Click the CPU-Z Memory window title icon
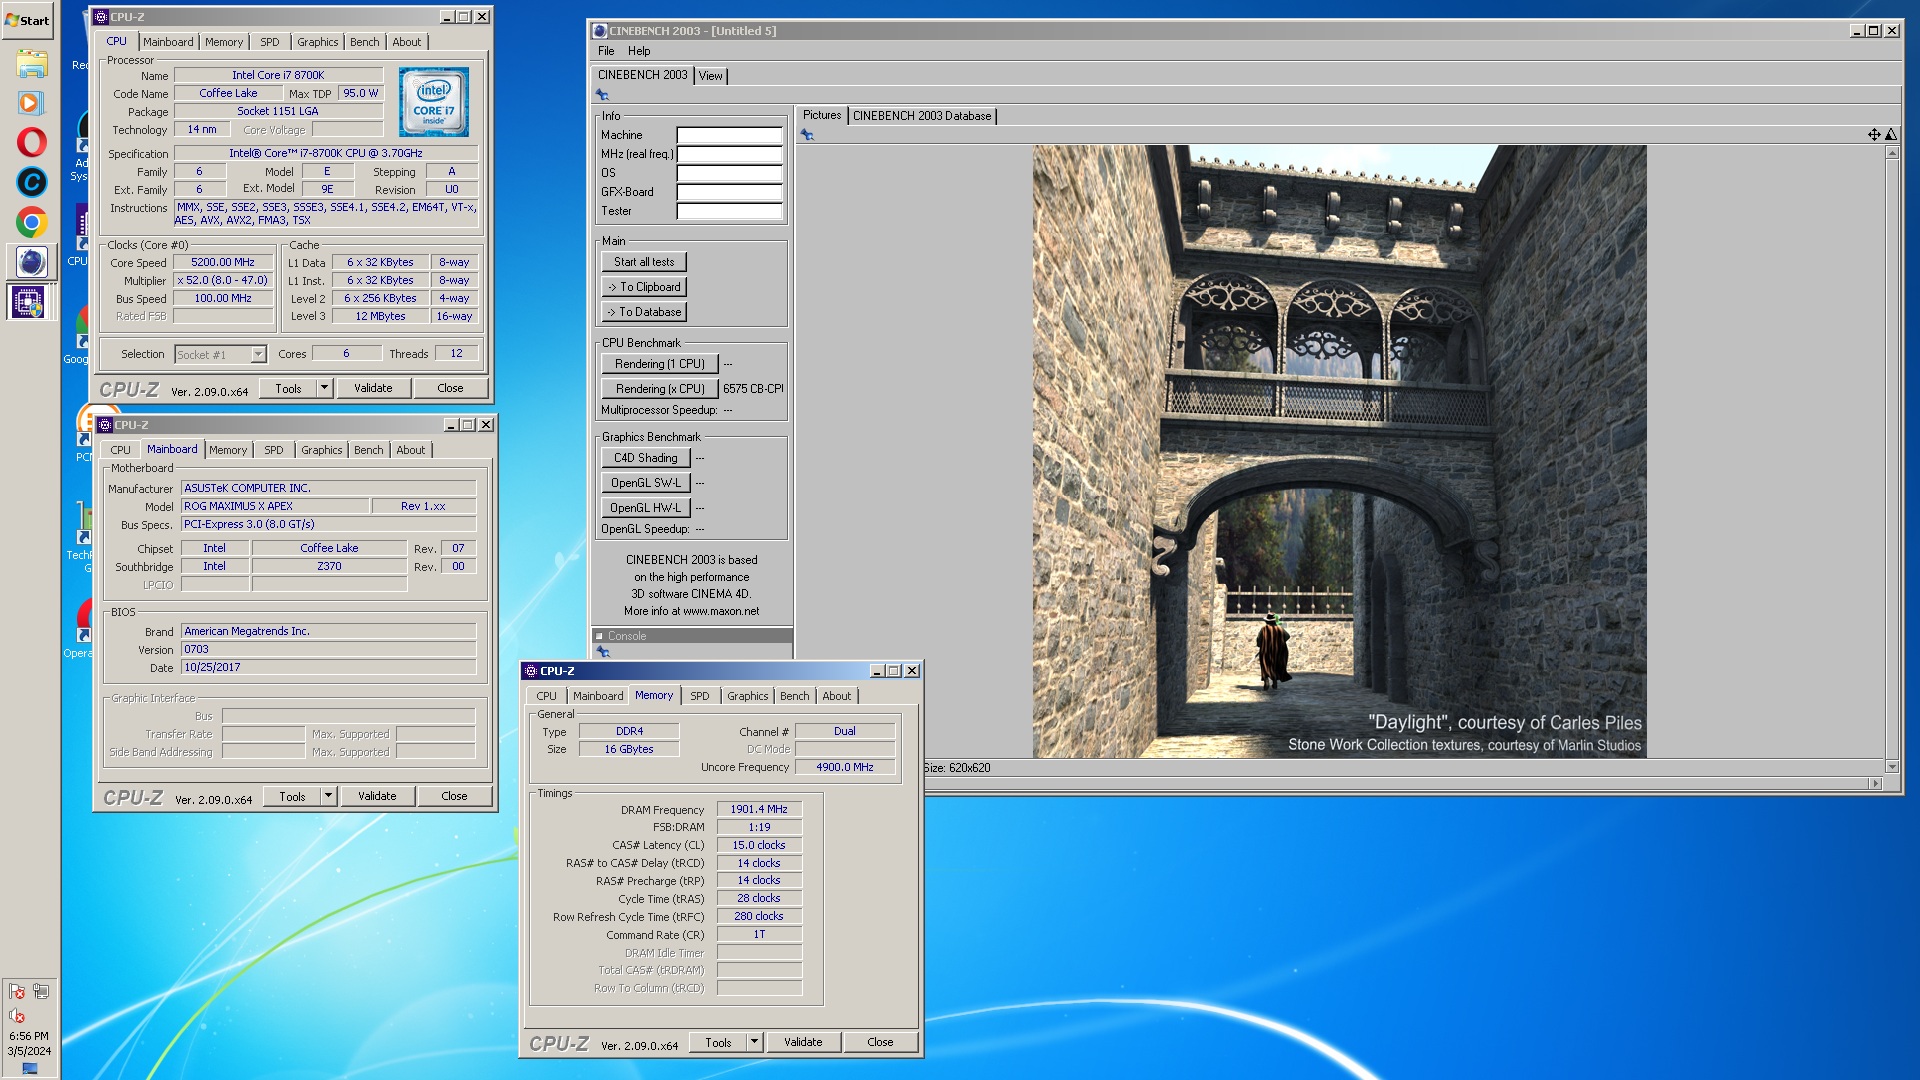The height and width of the screenshot is (1080, 1920). [531, 671]
